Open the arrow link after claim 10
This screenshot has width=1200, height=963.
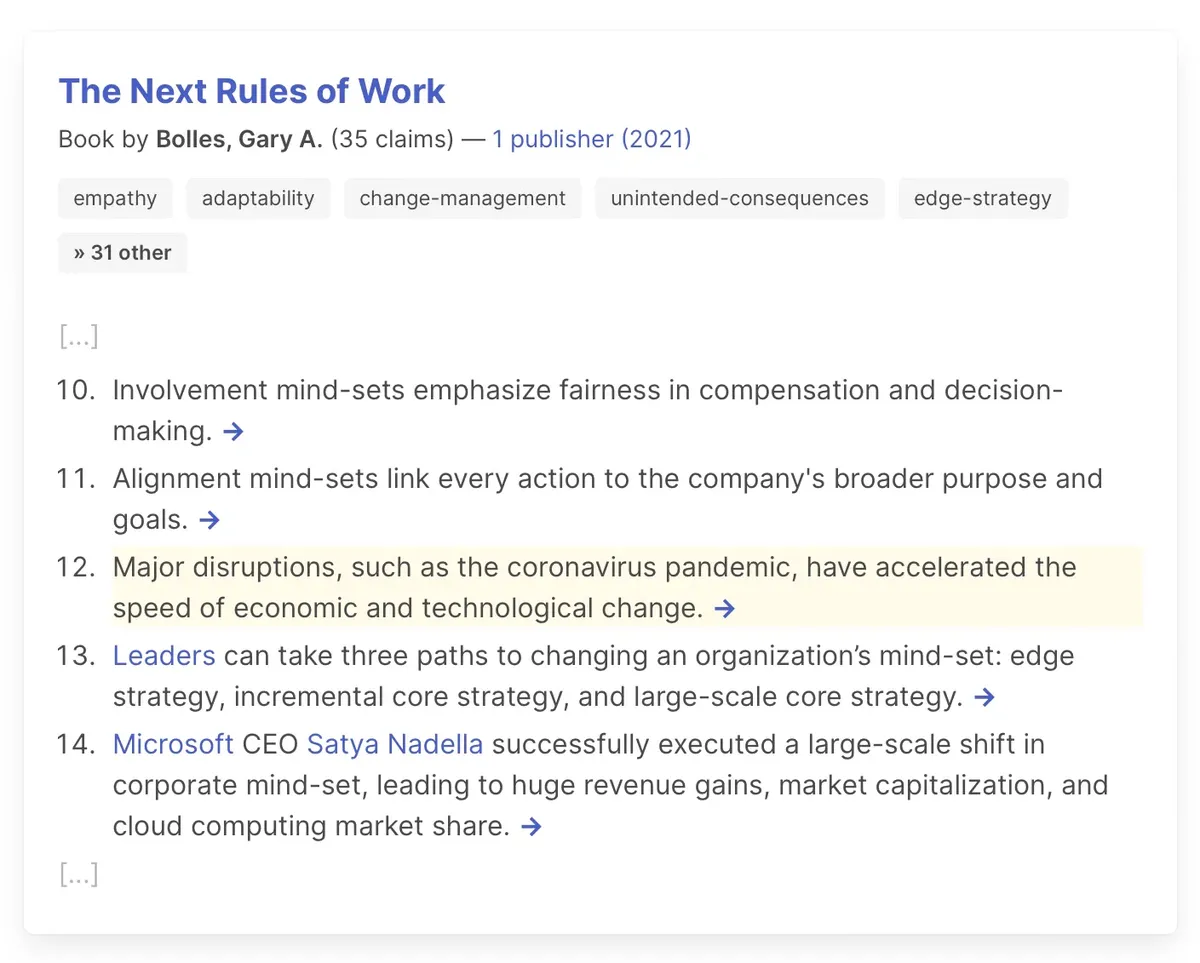coord(233,432)
